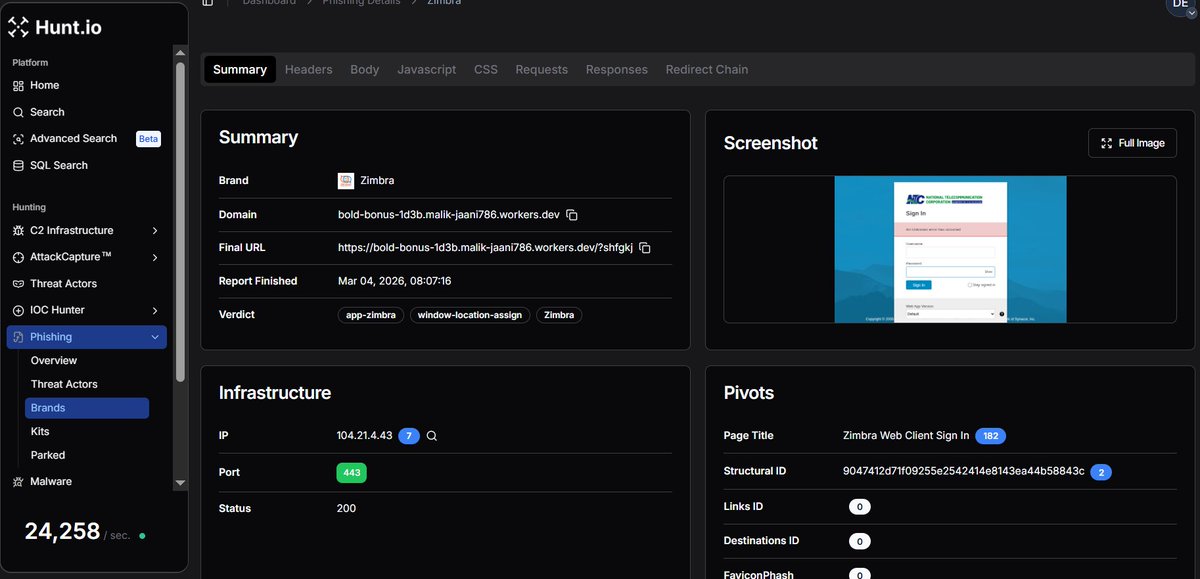
Task: Expand the C2 Infrastructure chevron
Action: click(154, 231)
